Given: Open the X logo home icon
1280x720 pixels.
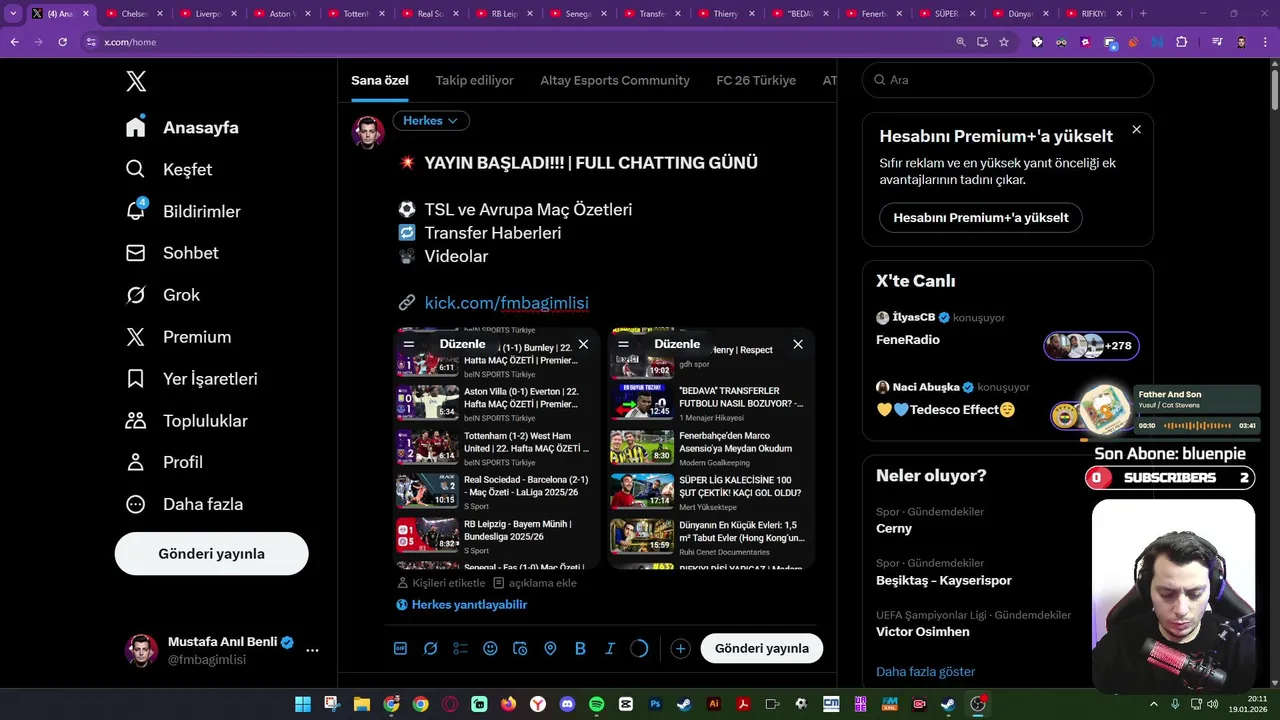Looking at the screenshot, I should 136,82.
